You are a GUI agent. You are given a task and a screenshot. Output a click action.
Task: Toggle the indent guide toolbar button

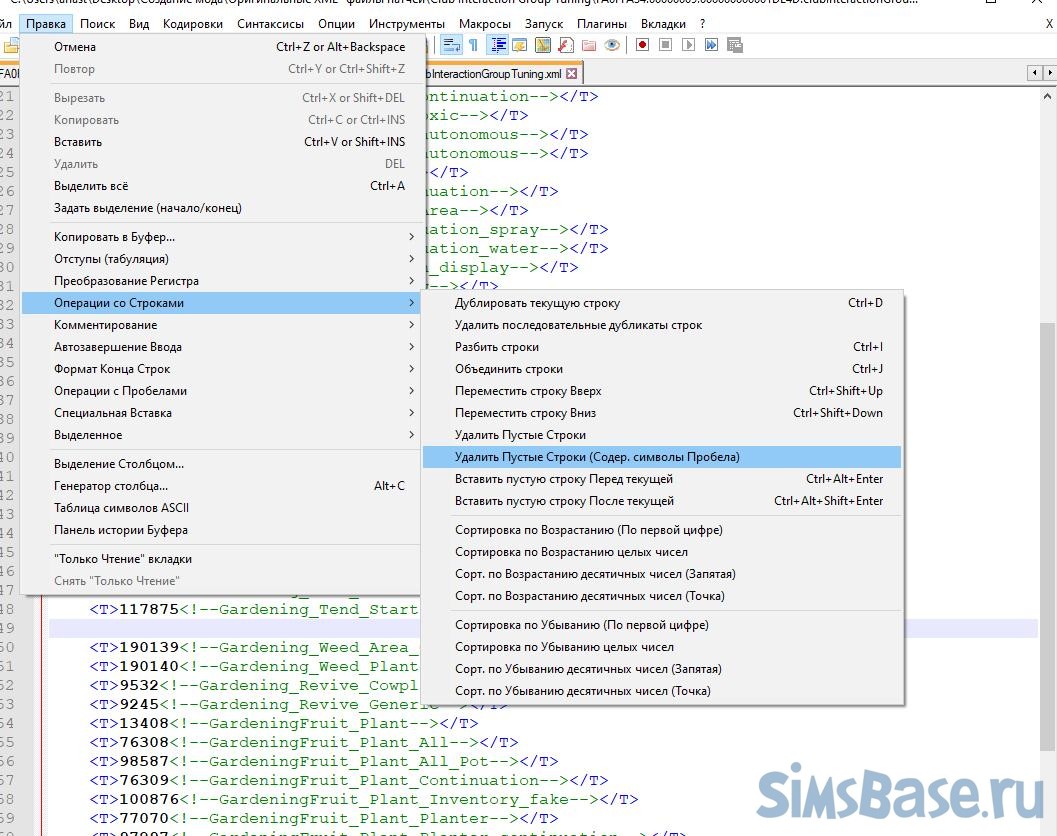(x=497, y=45)
